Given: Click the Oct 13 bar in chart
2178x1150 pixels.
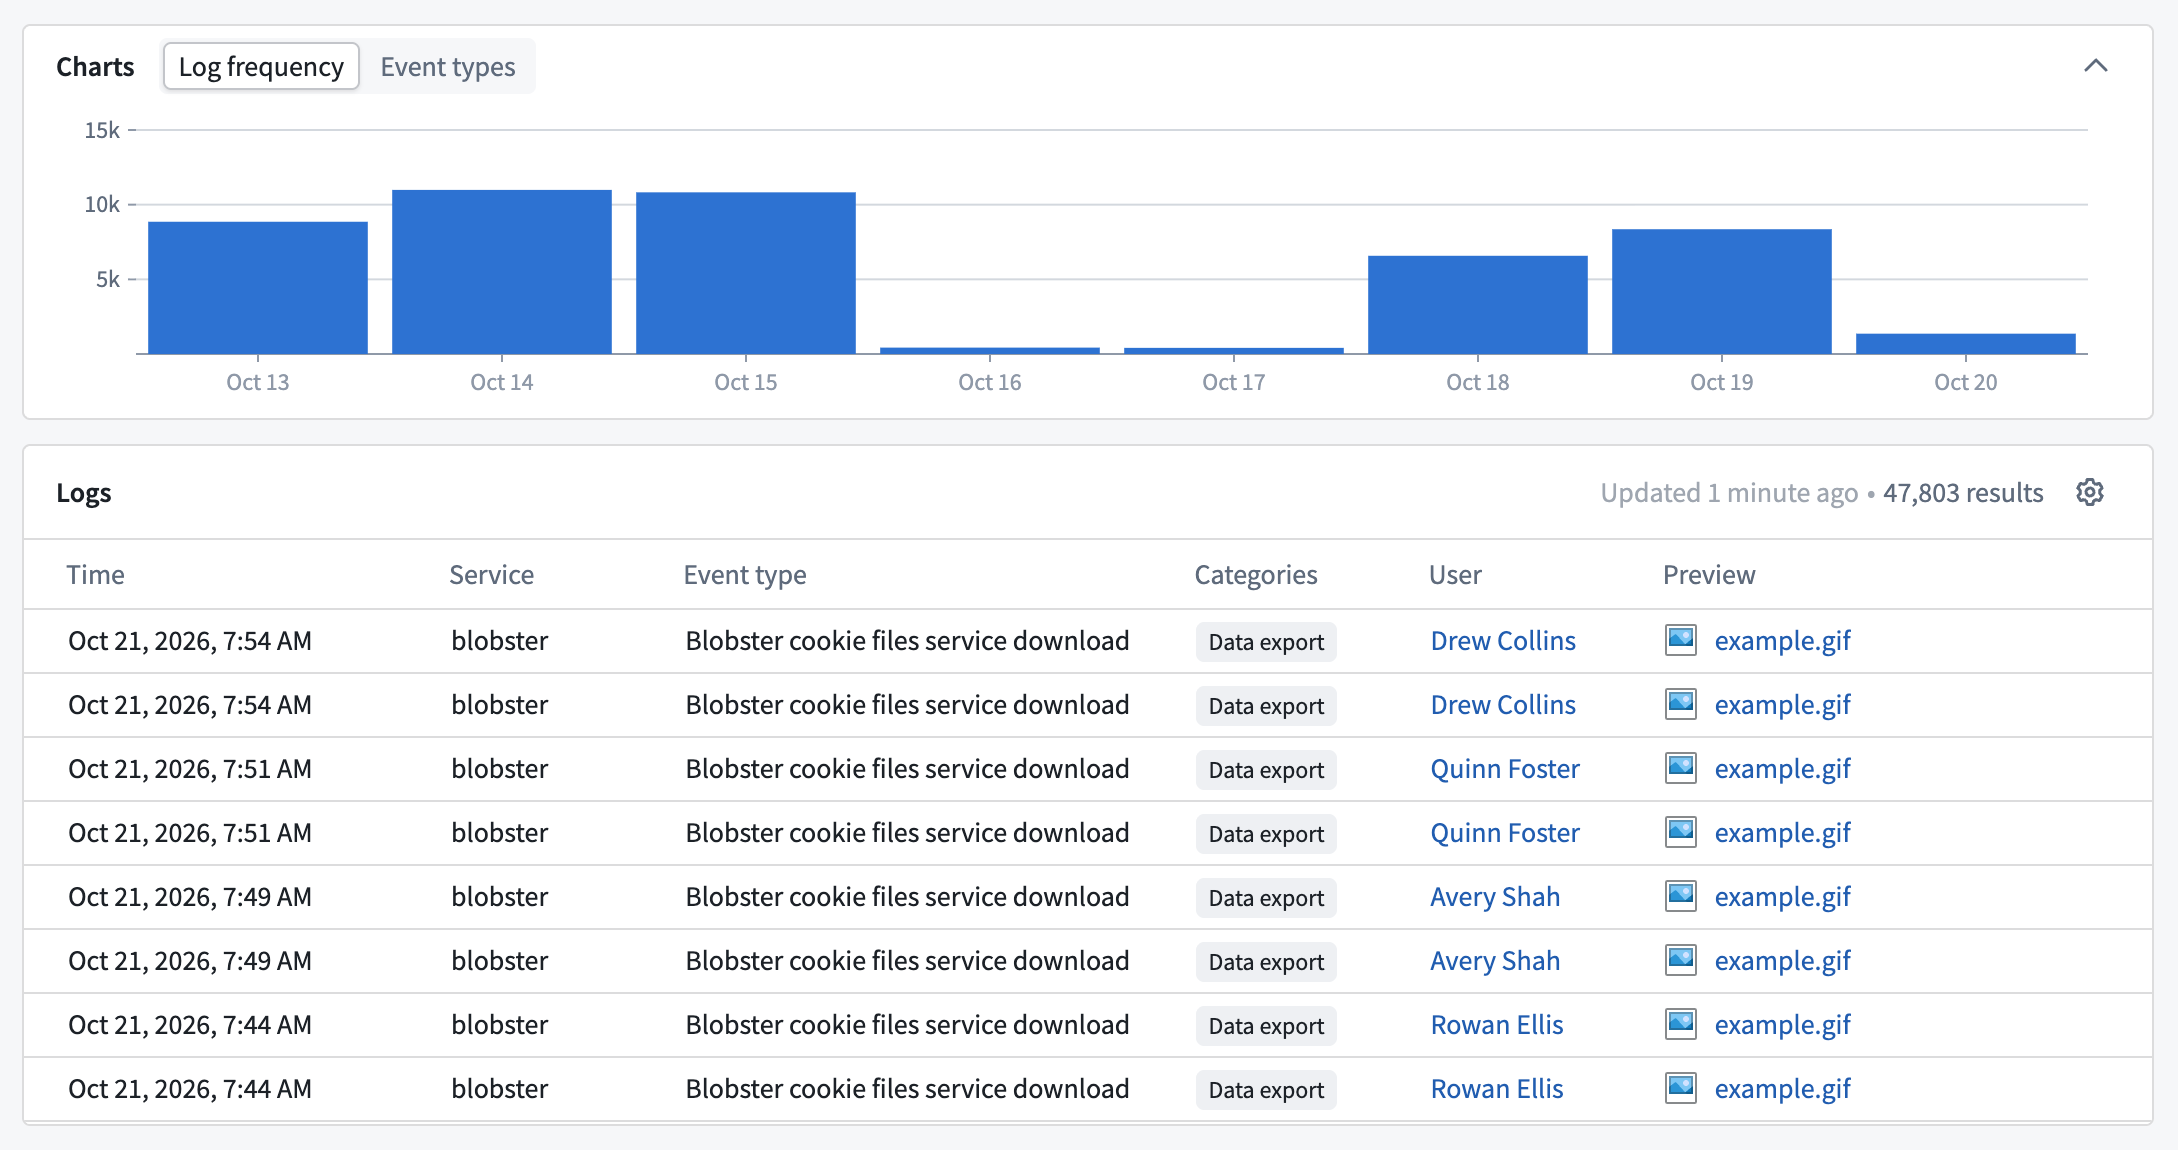Looking at the screenshot, I should tap(258, 288).
